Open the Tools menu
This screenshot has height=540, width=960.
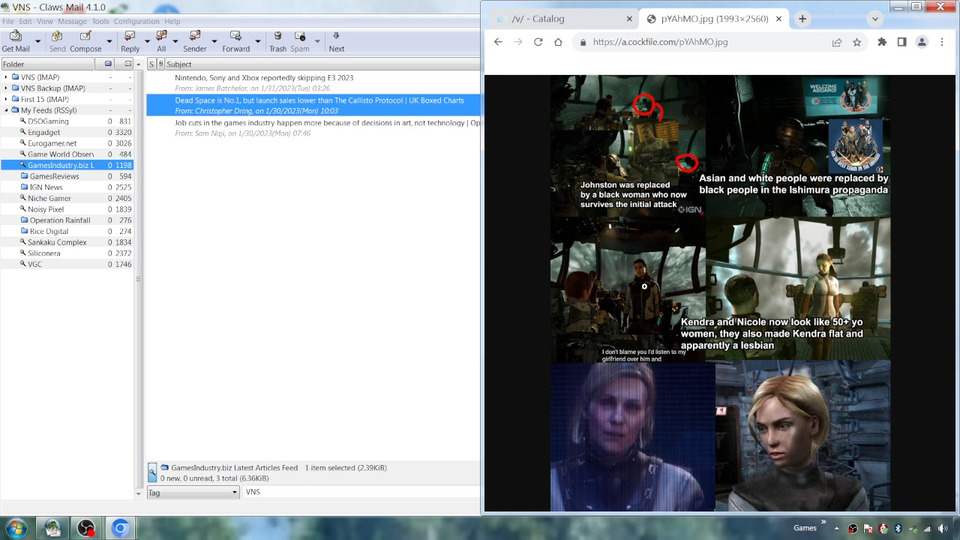[x=100, y=21]
